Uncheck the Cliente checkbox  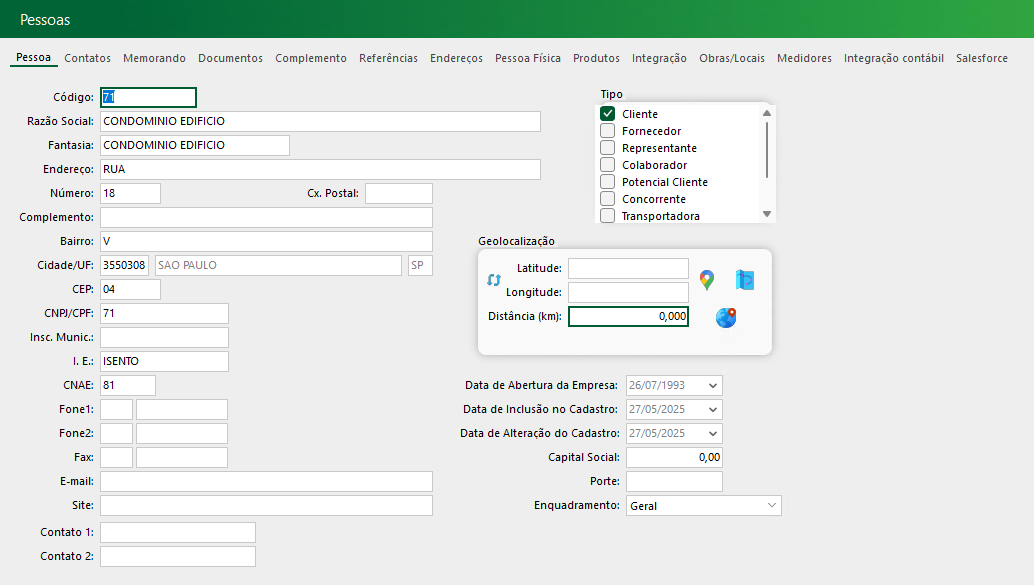click(x=607, y=113)
